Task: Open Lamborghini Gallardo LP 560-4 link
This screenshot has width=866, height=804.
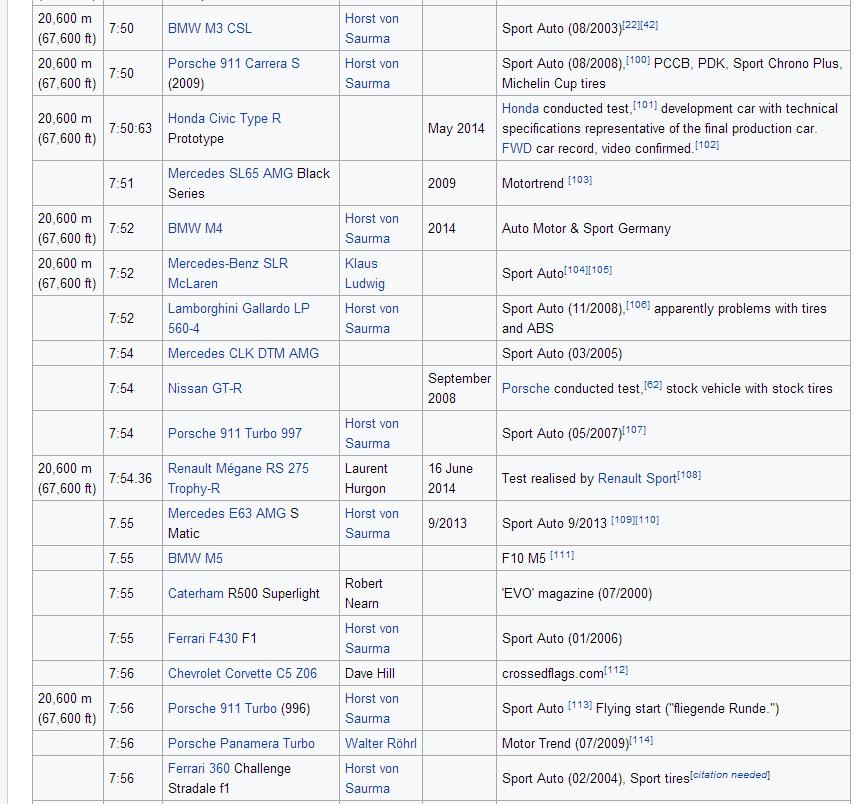Action: 239,318
